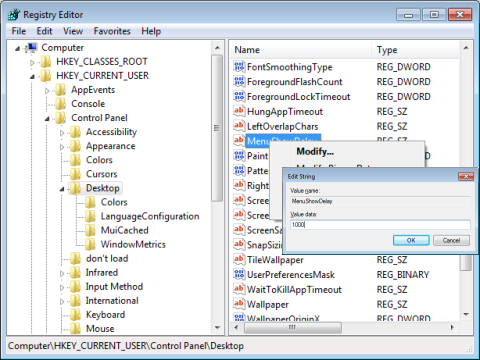Click the WindowMetrics folder icon
This screenshot has height=360, width=480.
pyautogui.click(x=90, y=244)
